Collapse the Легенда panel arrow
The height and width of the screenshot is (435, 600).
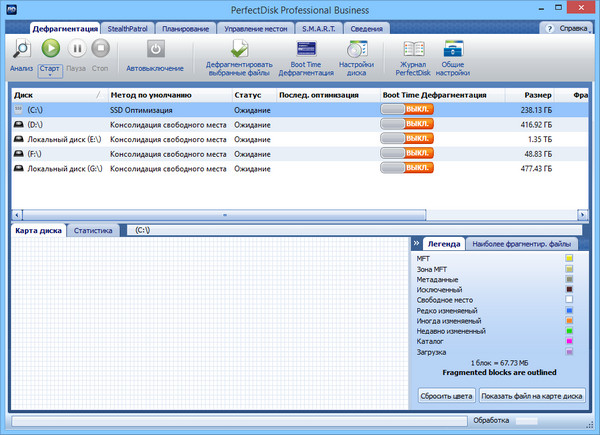click(x=416, y=243)
